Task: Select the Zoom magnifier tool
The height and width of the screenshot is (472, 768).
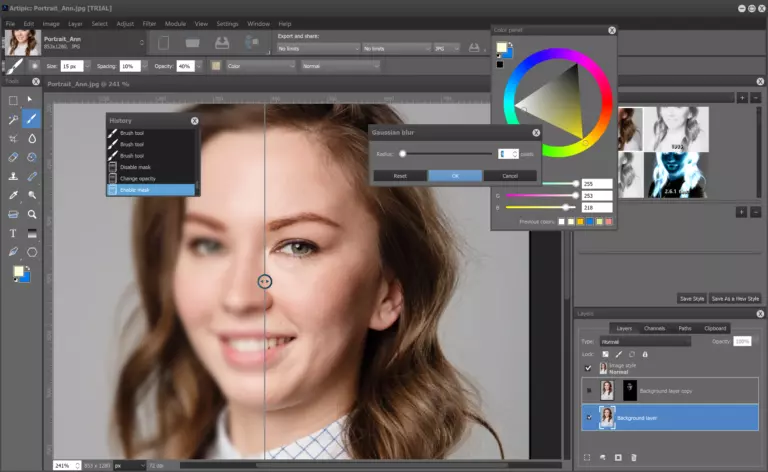Action: coord(32,214)
